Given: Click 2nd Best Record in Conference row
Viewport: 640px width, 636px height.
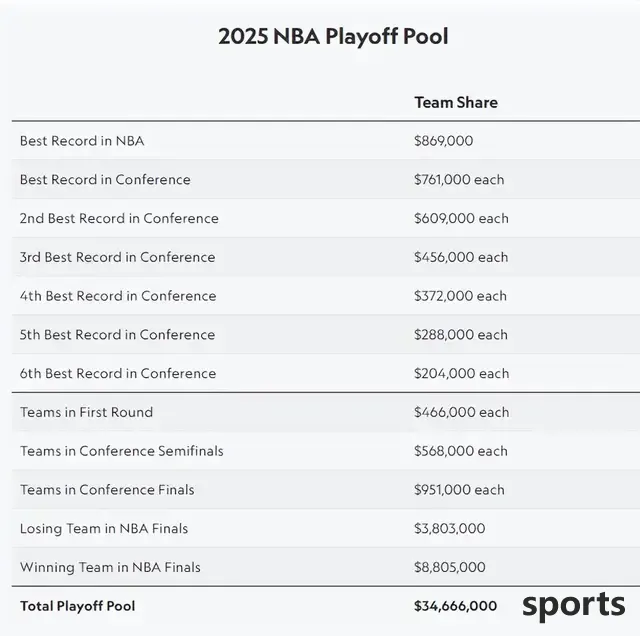Looking at the screenshot, I should (326, 218).
